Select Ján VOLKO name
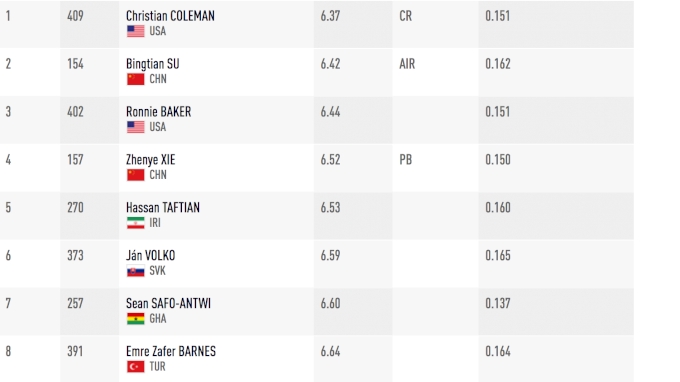Viewport: 680px width, 382px height. [x=150, y=255]
